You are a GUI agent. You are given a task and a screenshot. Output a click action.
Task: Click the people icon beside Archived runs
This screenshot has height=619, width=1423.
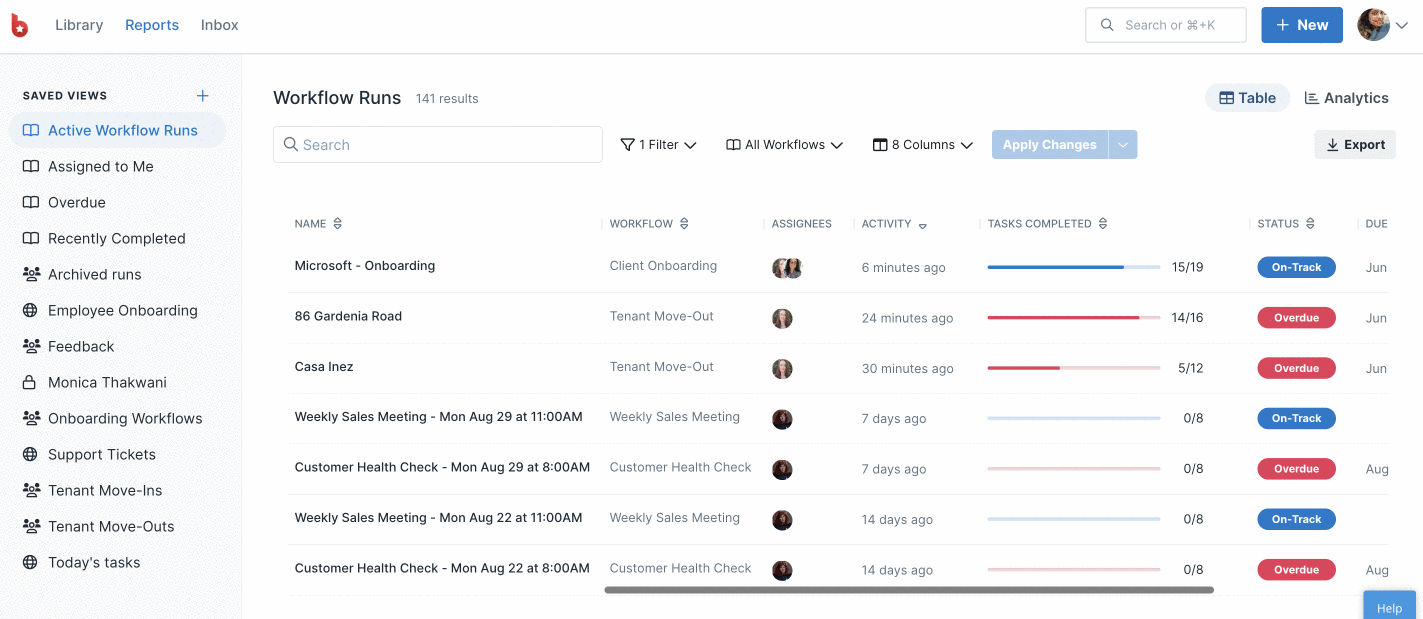click(x=31, y=274)
